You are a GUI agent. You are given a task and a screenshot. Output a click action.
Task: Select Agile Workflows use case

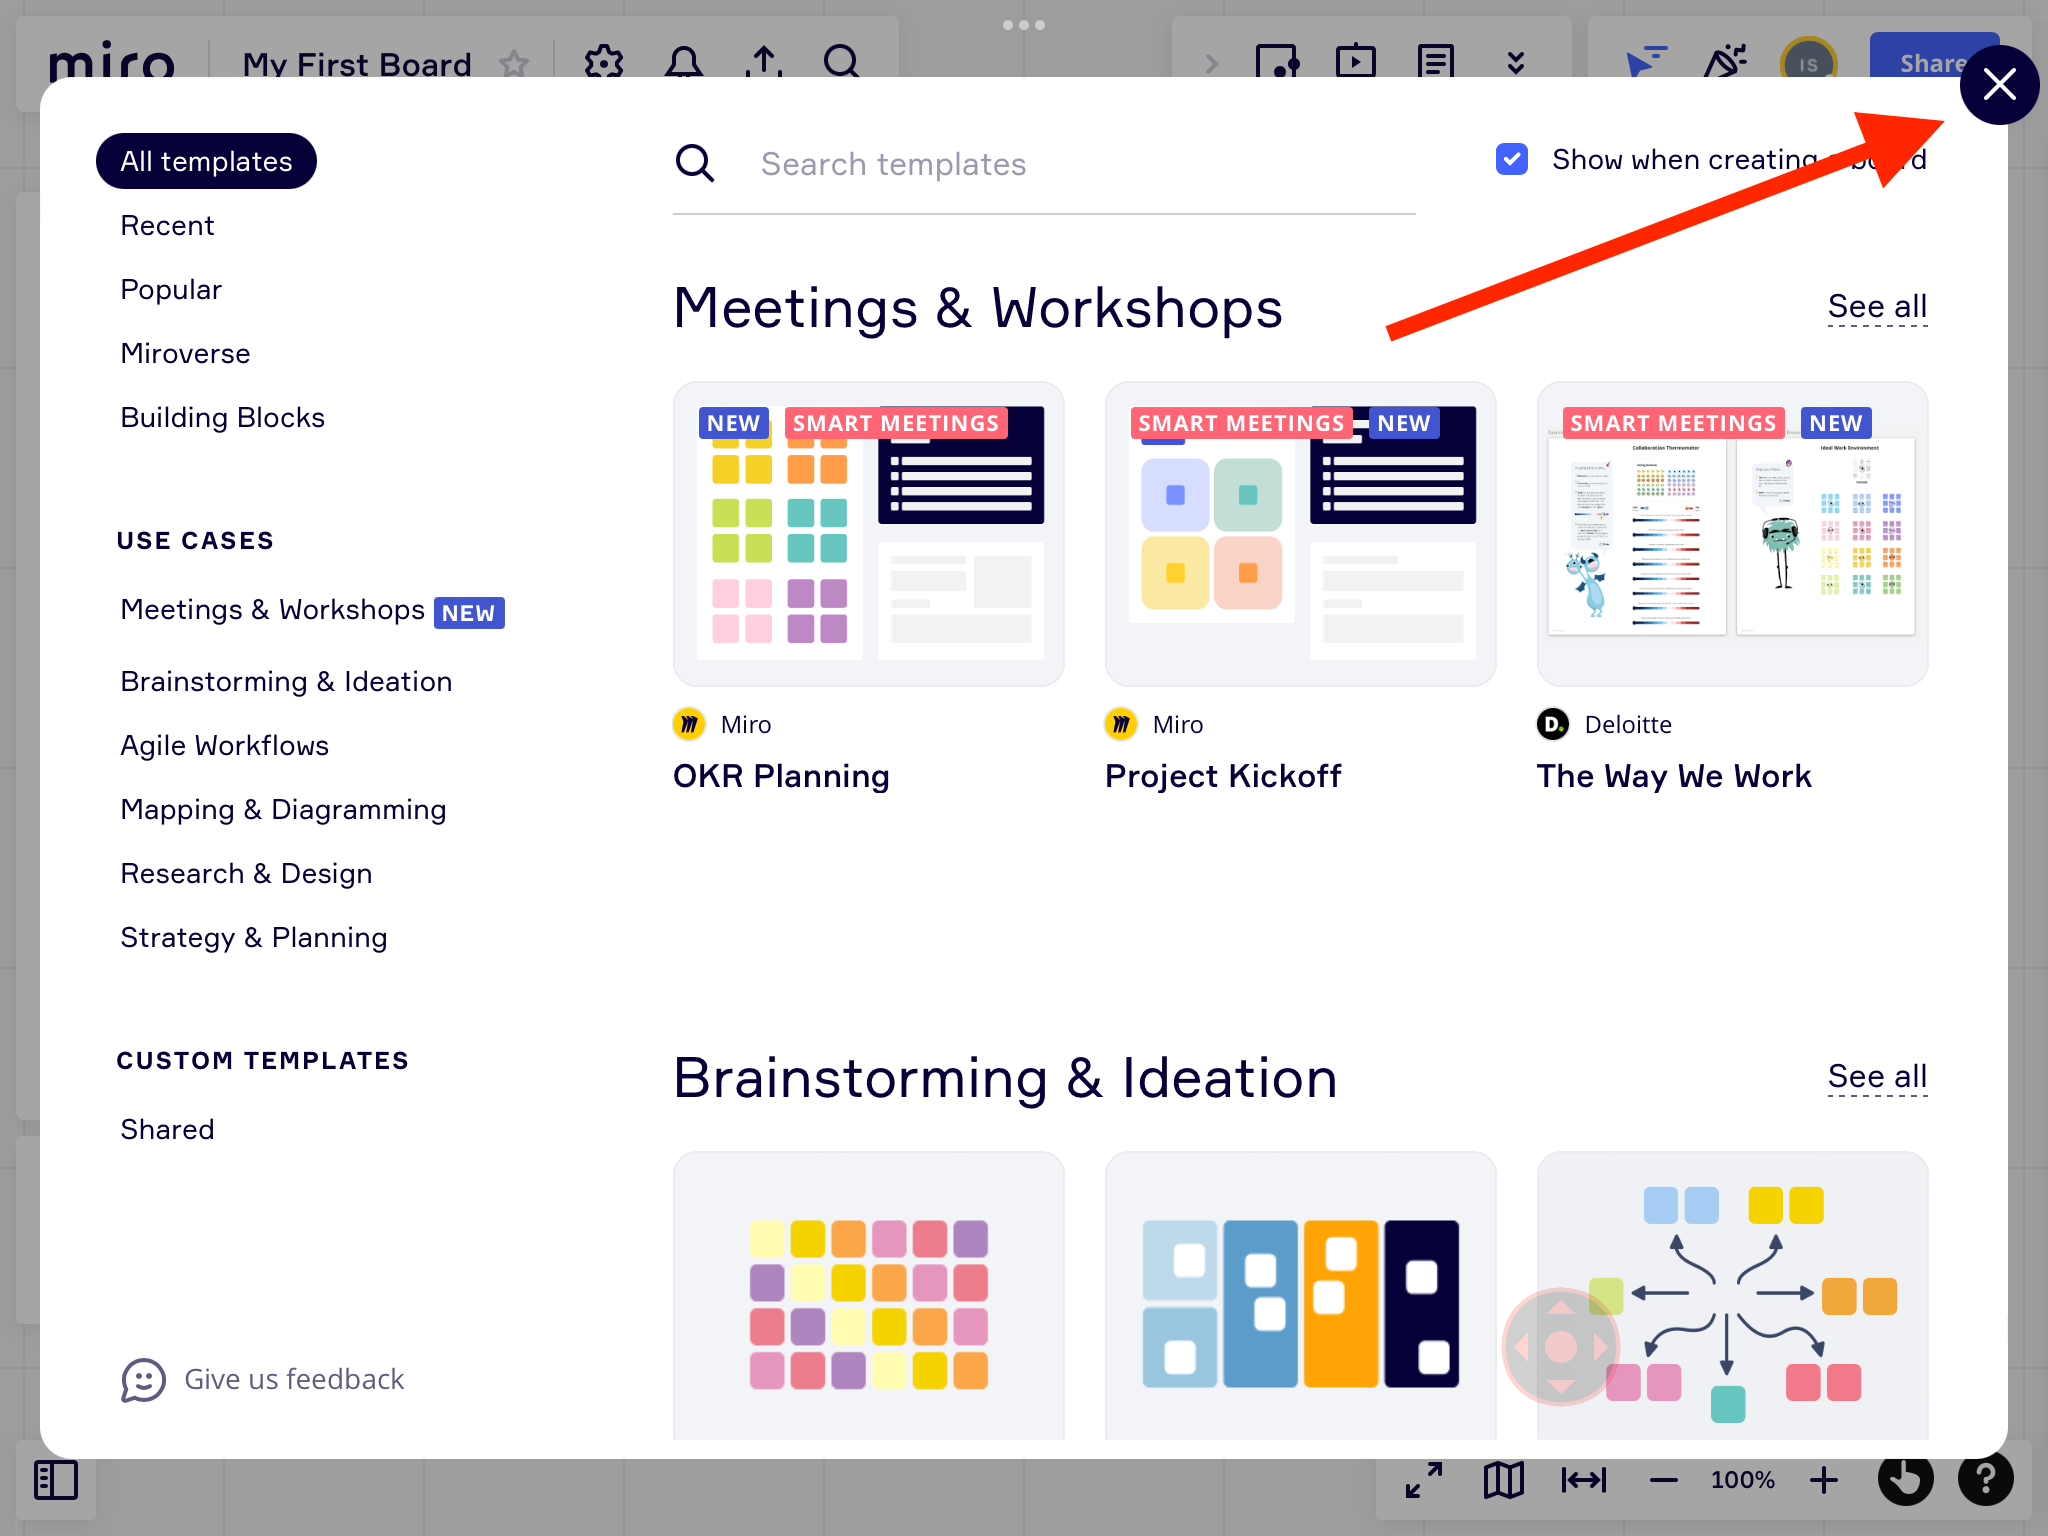[x=224, y=746]
